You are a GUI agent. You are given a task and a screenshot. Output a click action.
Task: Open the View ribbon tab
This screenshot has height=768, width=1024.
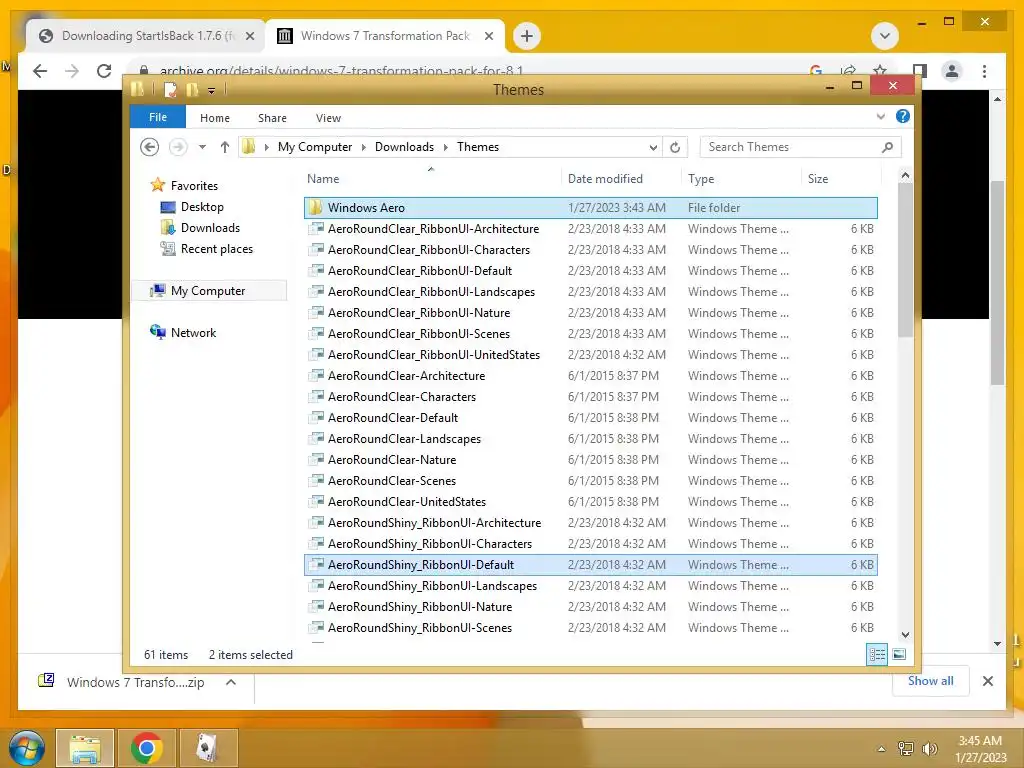328,118
